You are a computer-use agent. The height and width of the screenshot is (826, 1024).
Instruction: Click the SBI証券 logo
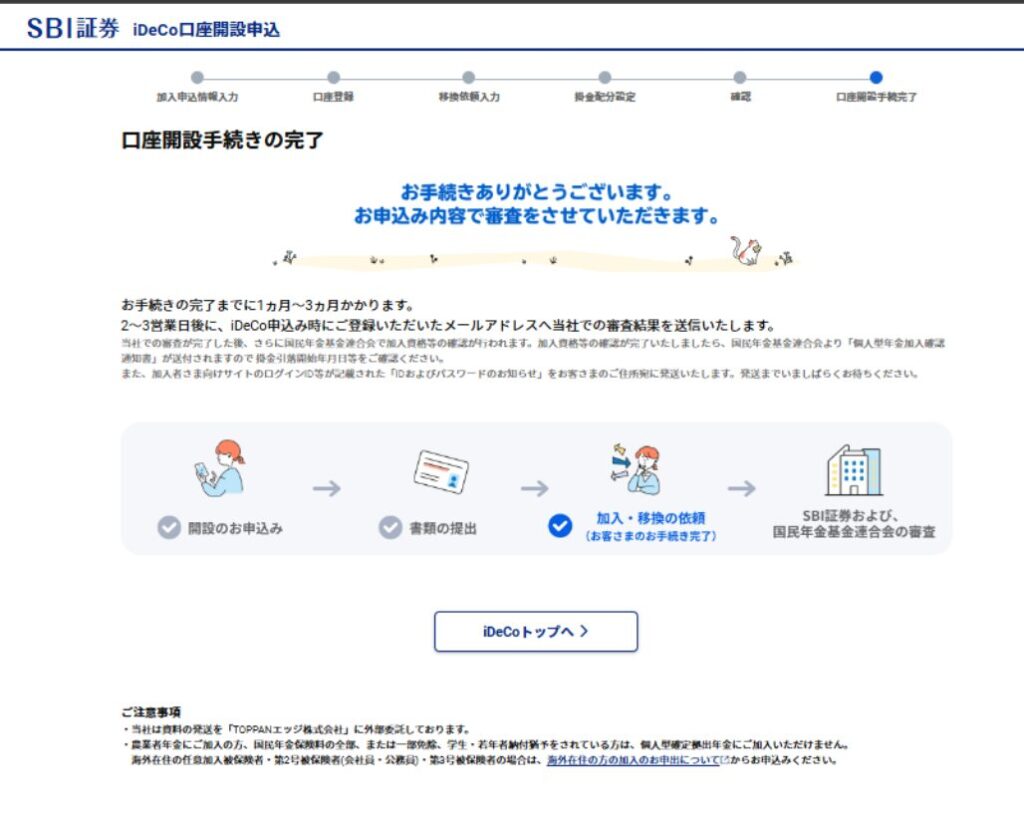click(x=72, y=29)
